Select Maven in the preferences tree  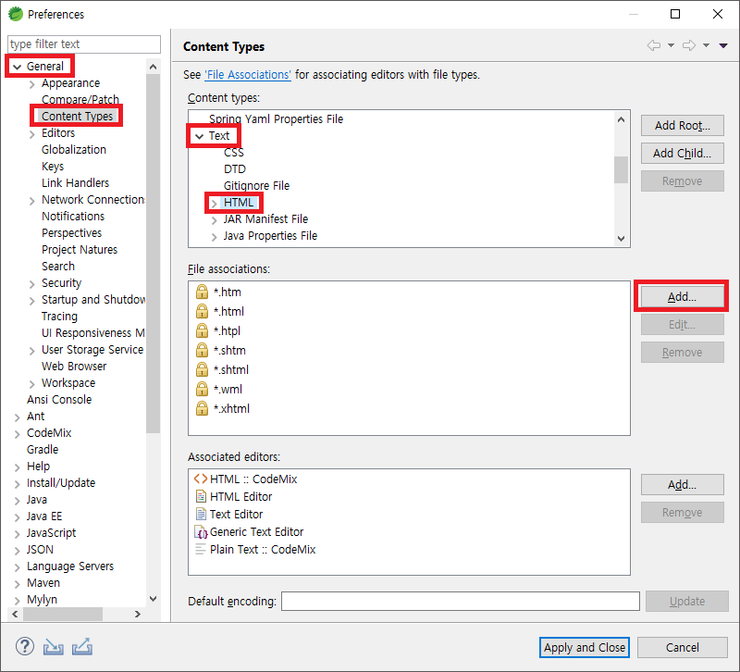[43, 583]
